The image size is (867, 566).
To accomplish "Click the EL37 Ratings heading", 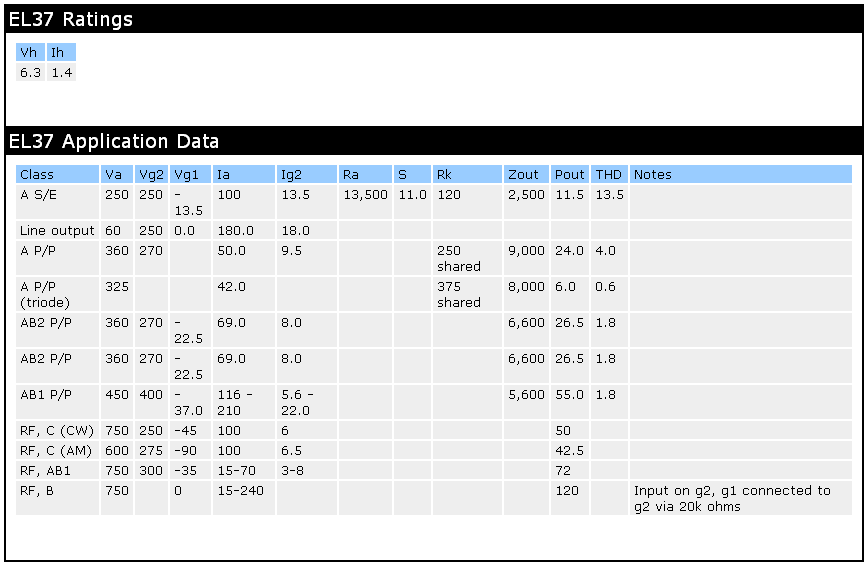I will [x=71, y=19].
